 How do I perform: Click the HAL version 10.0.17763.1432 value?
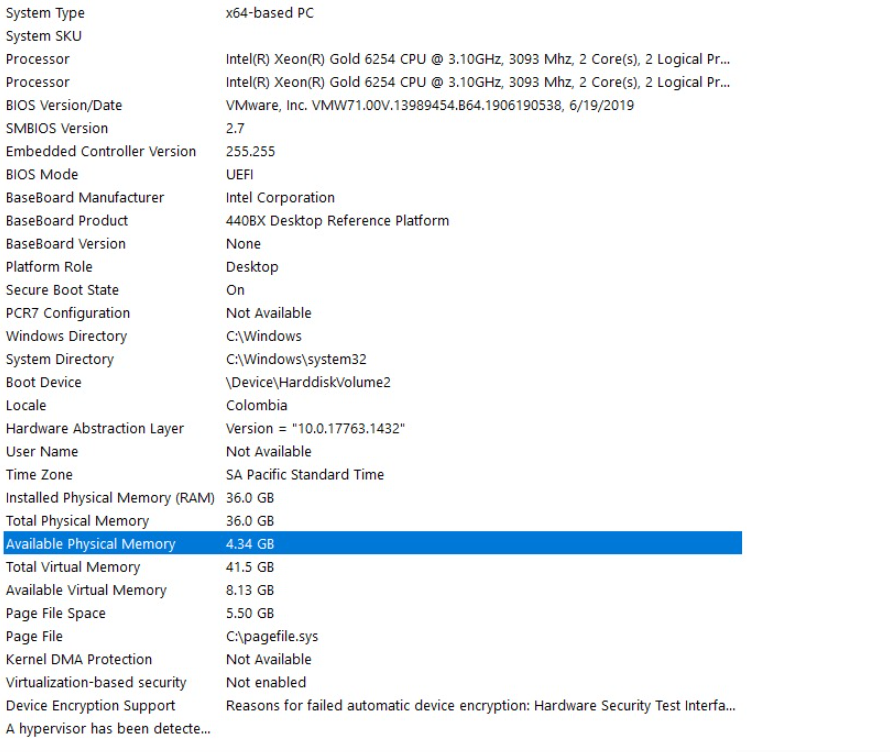tap(315, 429)
